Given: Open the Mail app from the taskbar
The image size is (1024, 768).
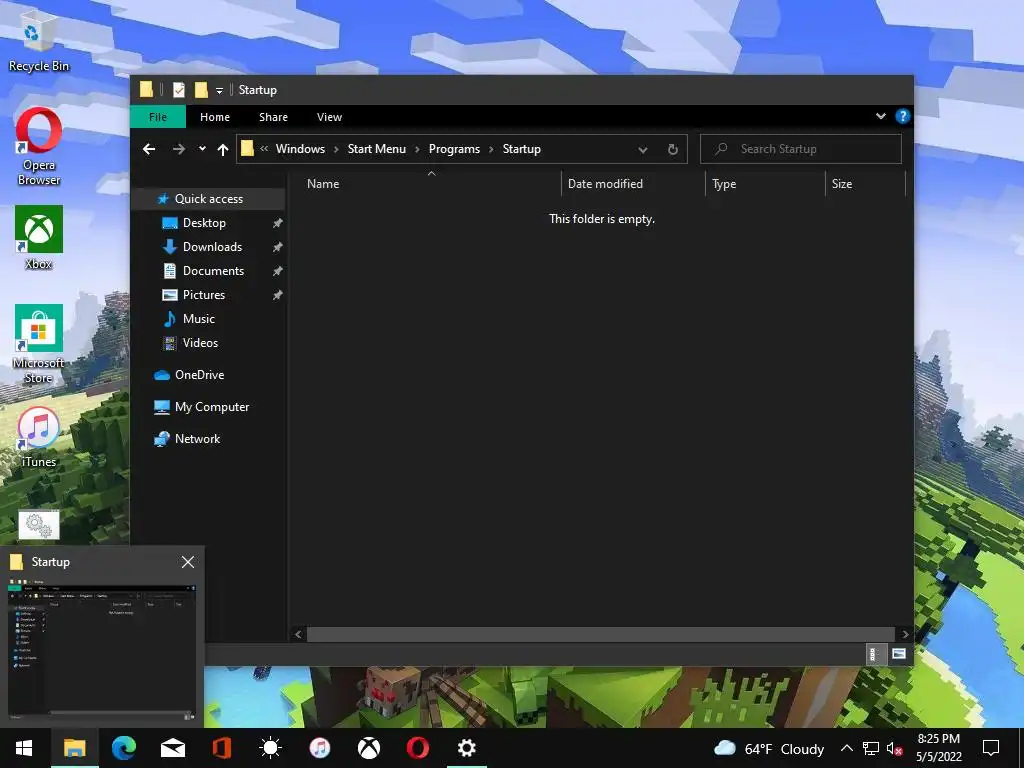Looking at the screenshot, I should tap(173, 748).
